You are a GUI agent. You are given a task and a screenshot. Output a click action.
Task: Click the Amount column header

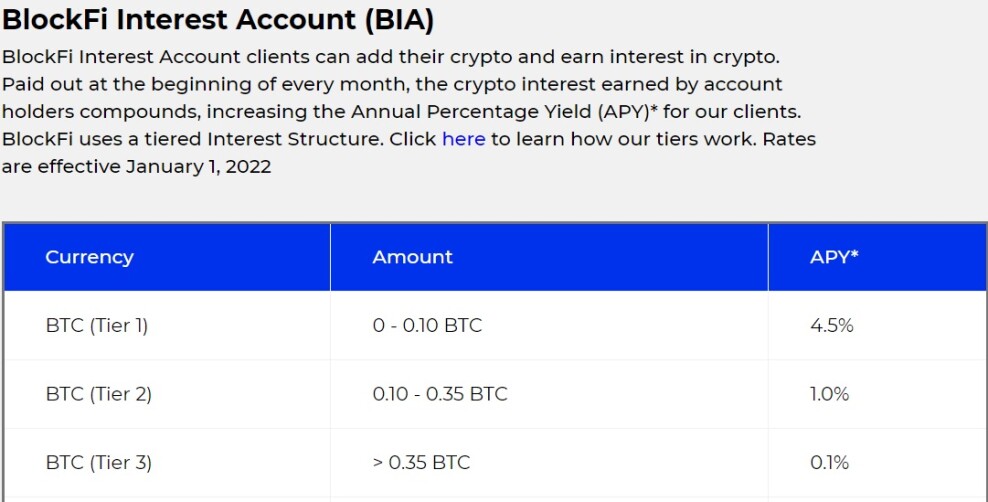[549, 257]
